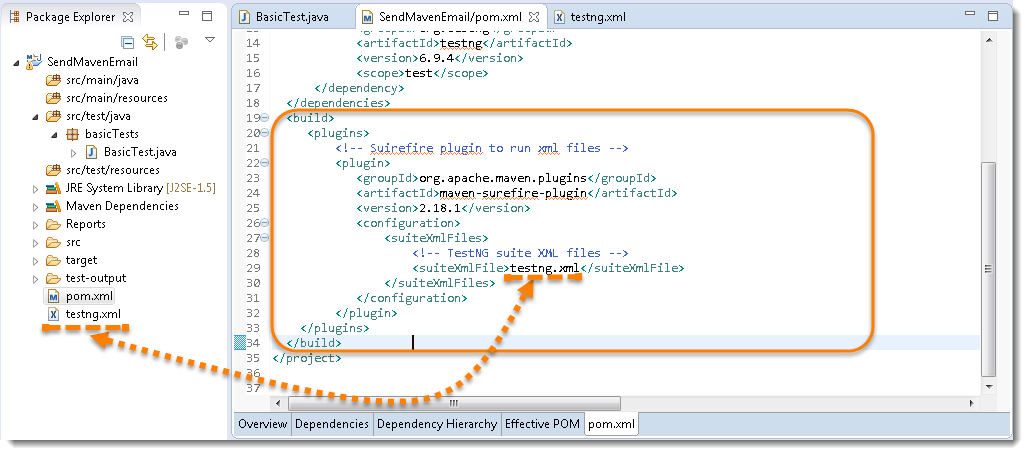Close the Package Explorer view tab
Image resolution: width=1028 pixels, height=455 pixels.
pyautogui.click(x=128, y=17)
